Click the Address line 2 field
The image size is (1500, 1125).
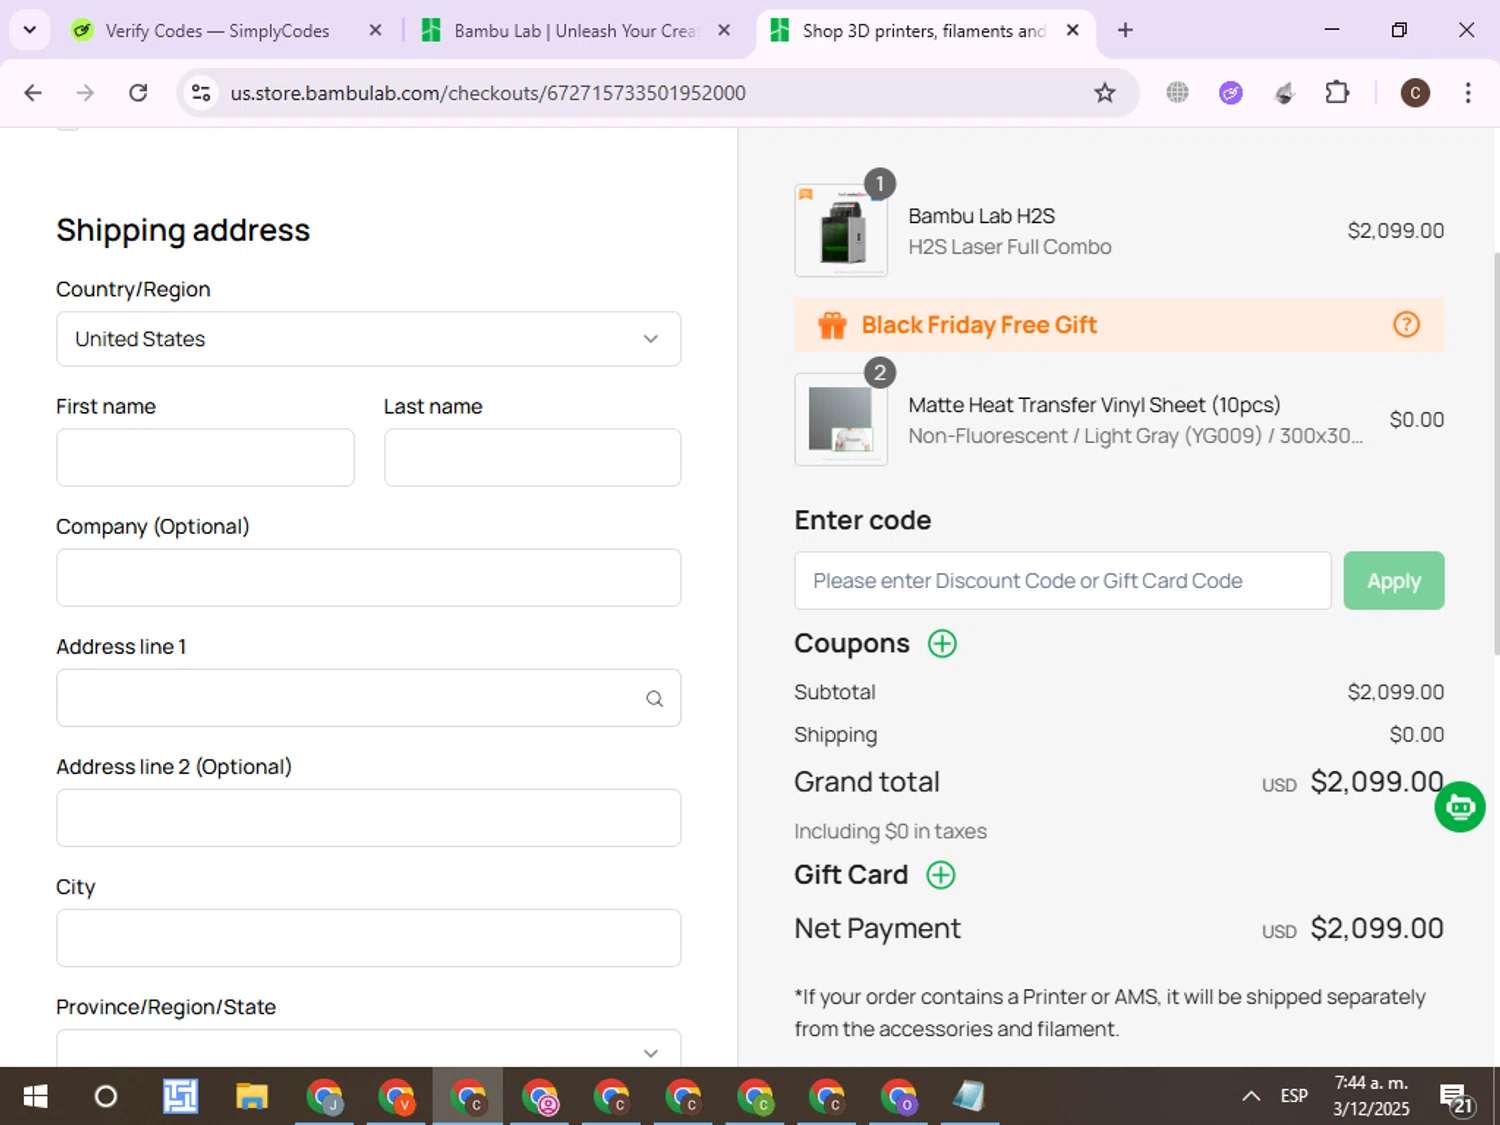coord(368,818)
